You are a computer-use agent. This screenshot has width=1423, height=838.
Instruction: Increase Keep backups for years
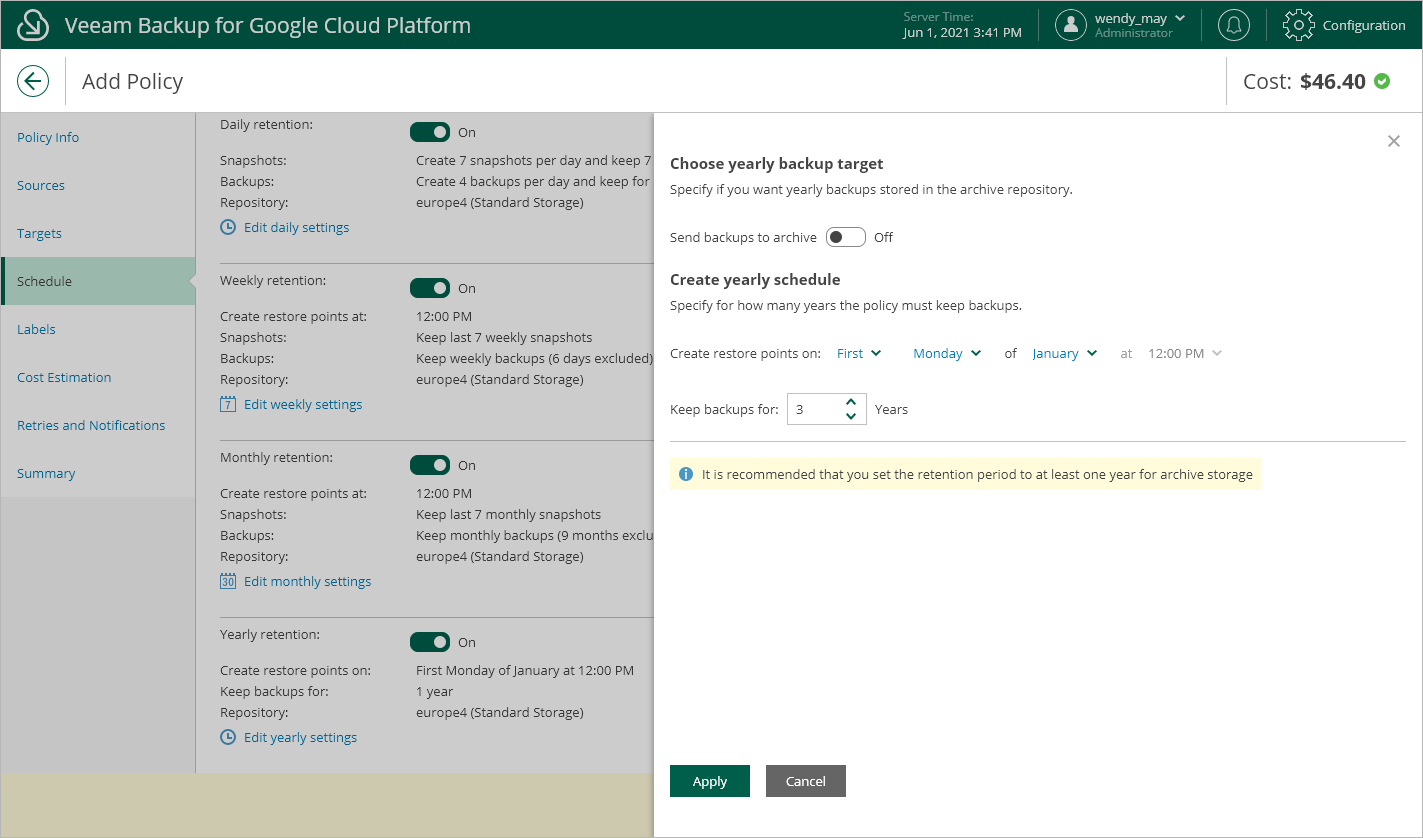pyautogui.click(x=850, y=402)
